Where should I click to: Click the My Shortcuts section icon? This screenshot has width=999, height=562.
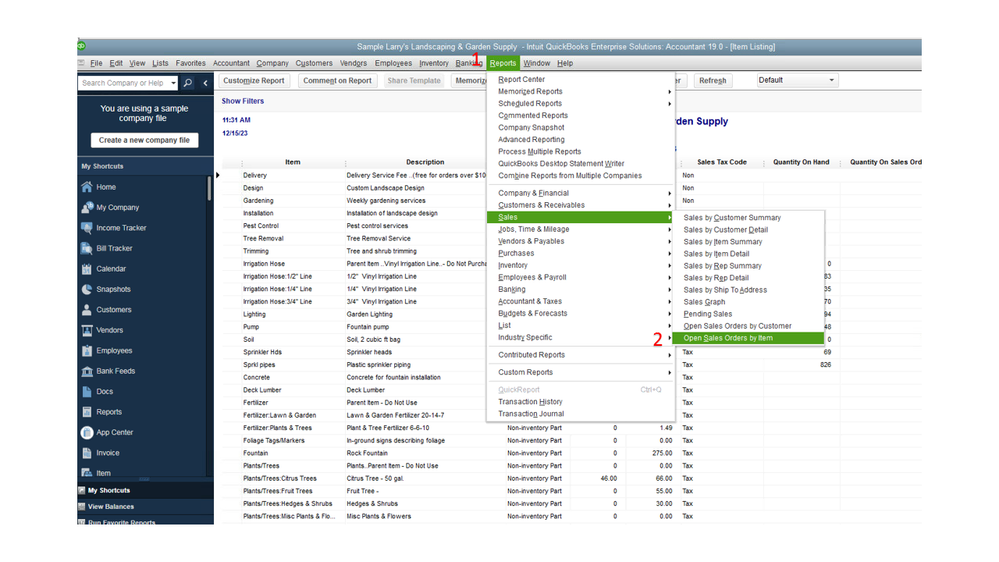tap(82, 490)
